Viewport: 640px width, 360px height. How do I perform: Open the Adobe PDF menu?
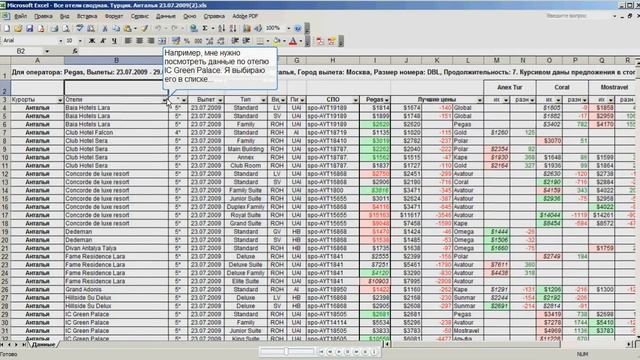tap(245, 16)
